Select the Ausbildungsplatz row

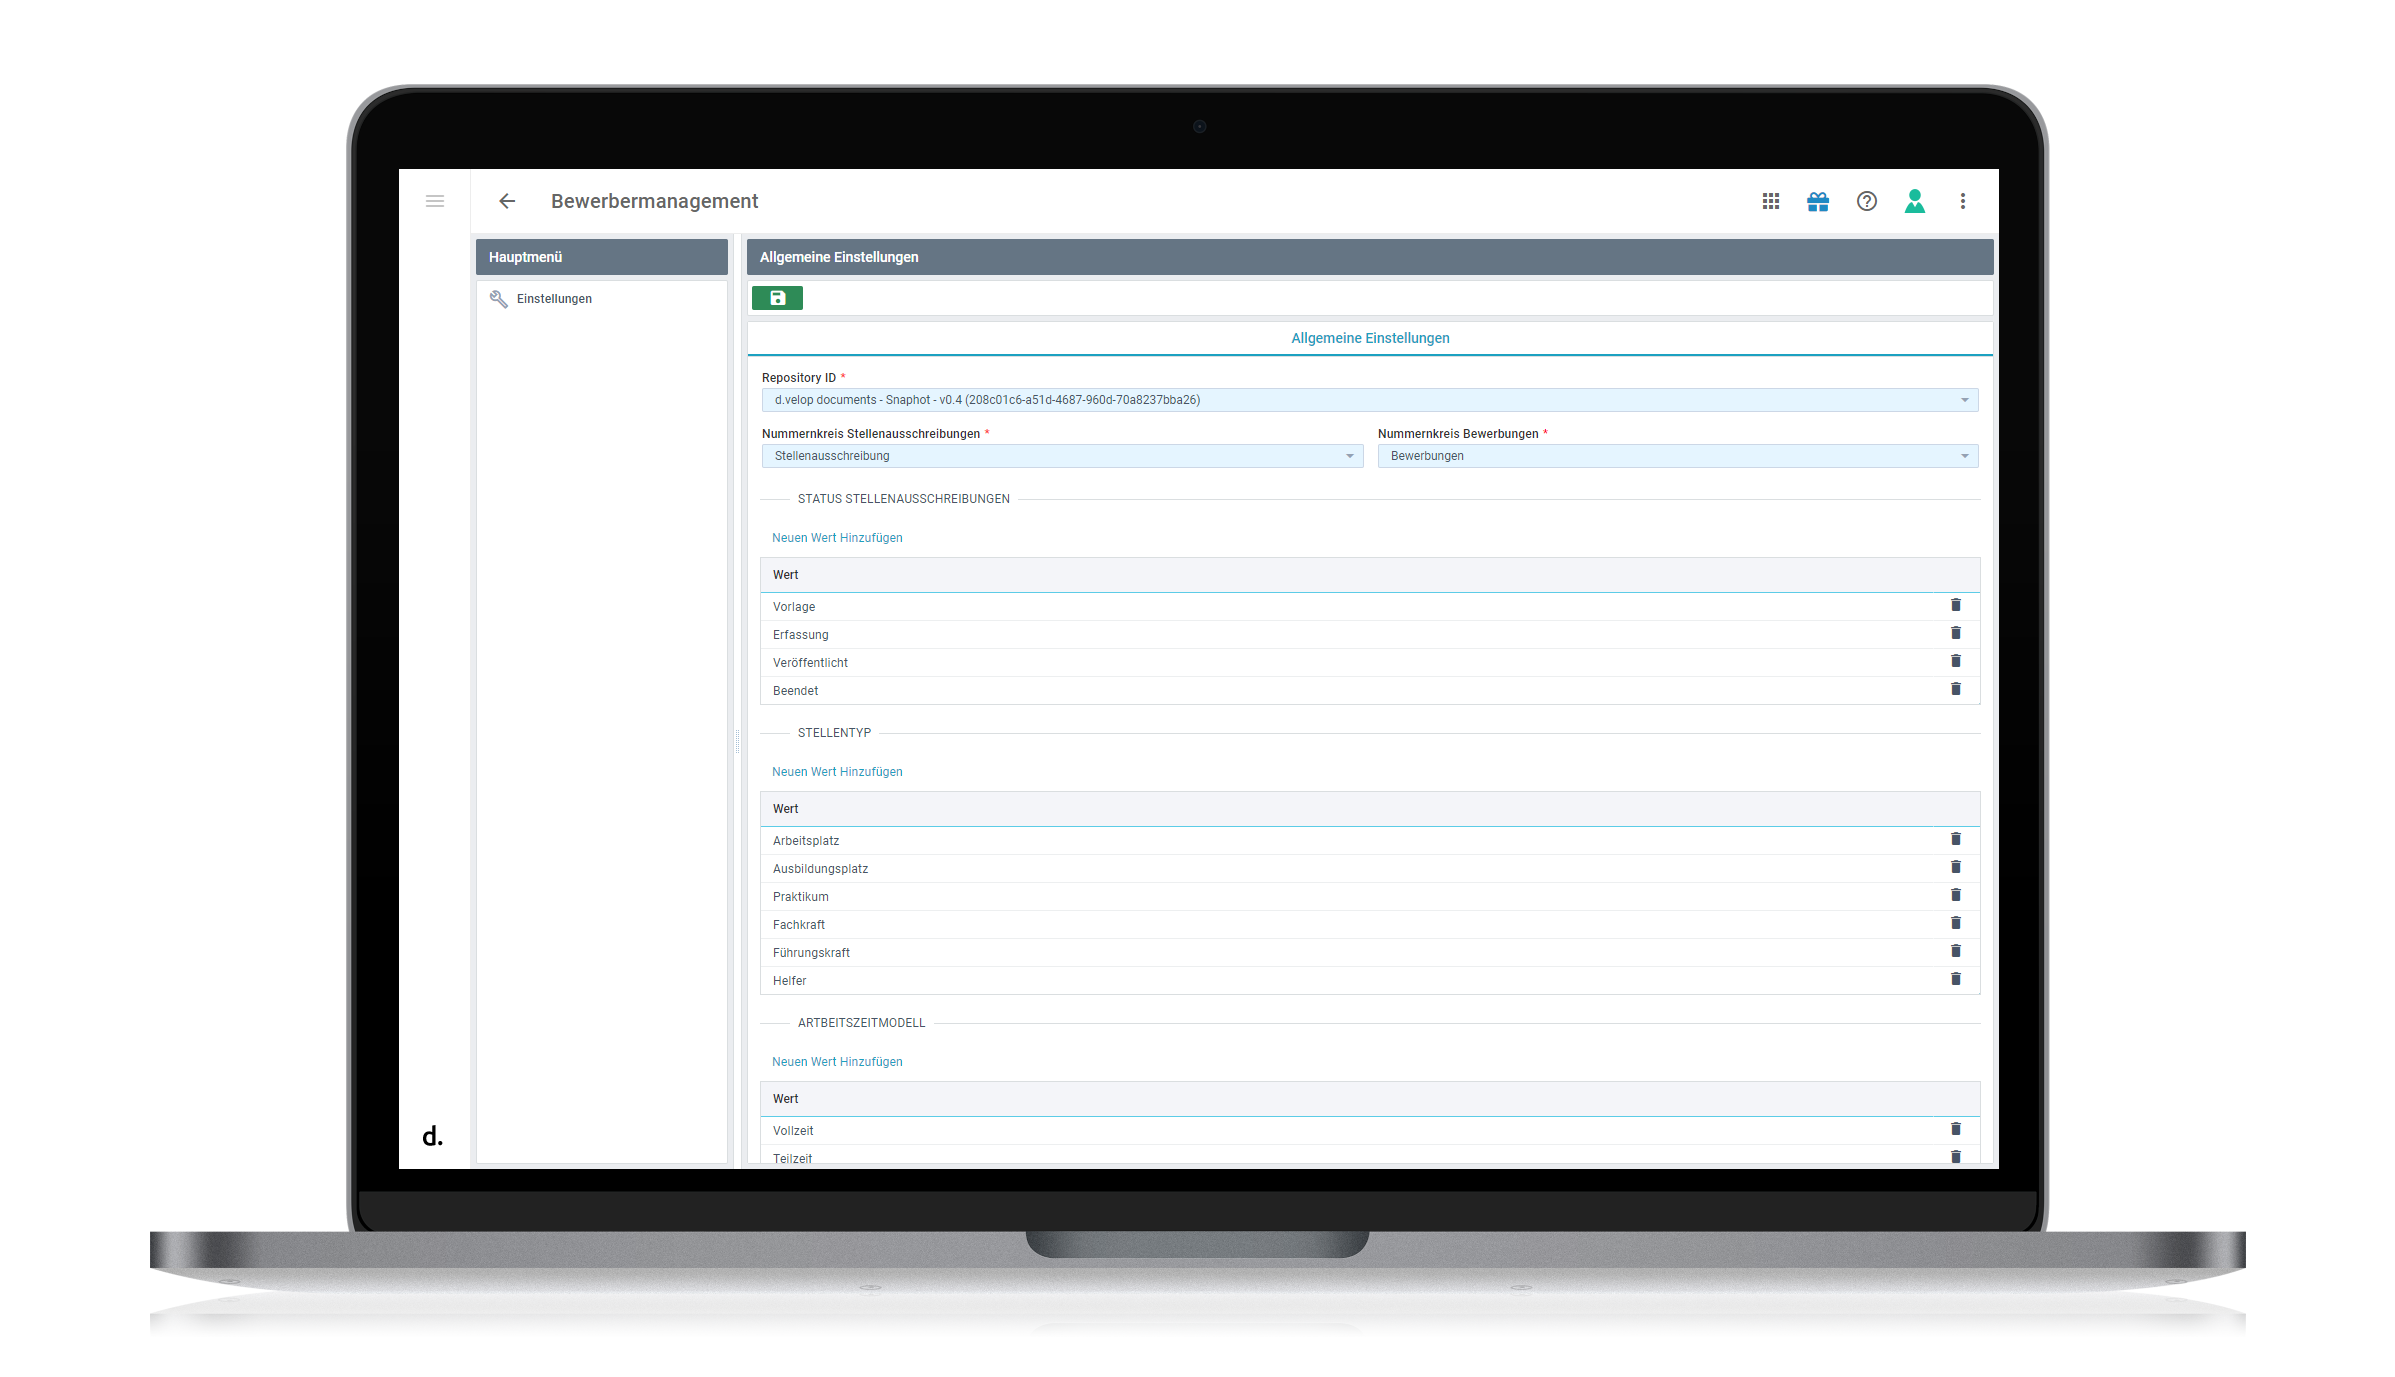coord(1370,869)
